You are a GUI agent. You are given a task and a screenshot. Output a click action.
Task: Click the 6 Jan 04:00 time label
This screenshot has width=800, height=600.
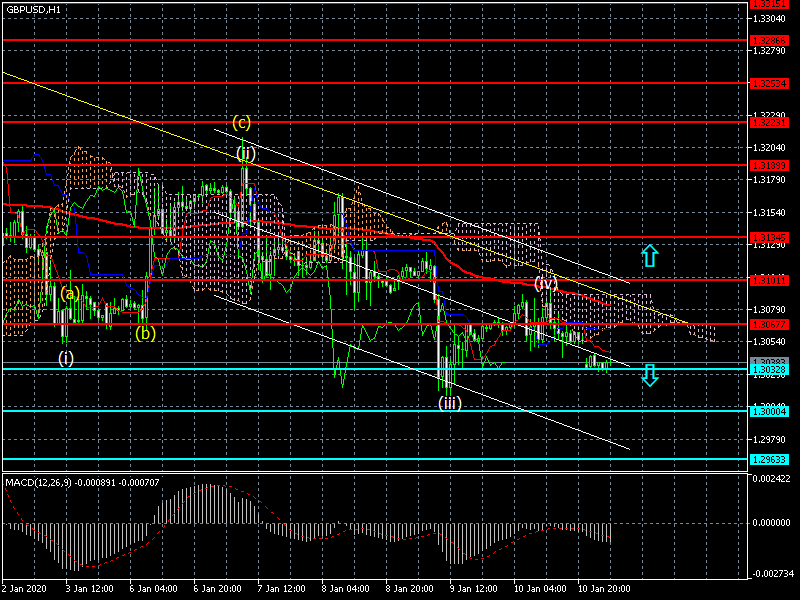(153, 588)
